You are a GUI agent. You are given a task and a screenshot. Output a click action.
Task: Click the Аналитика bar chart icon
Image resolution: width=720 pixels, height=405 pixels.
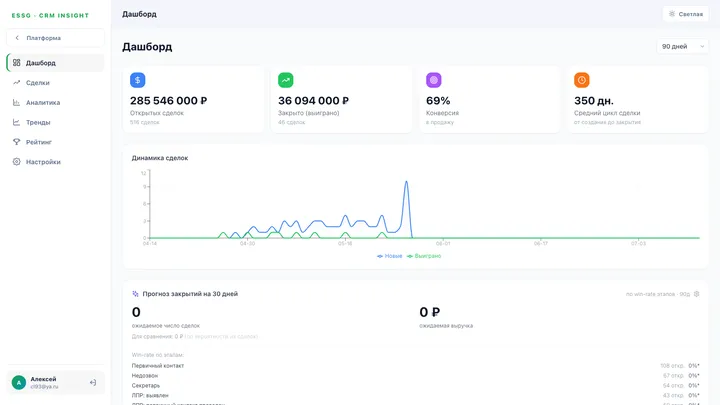pos(17,102)
